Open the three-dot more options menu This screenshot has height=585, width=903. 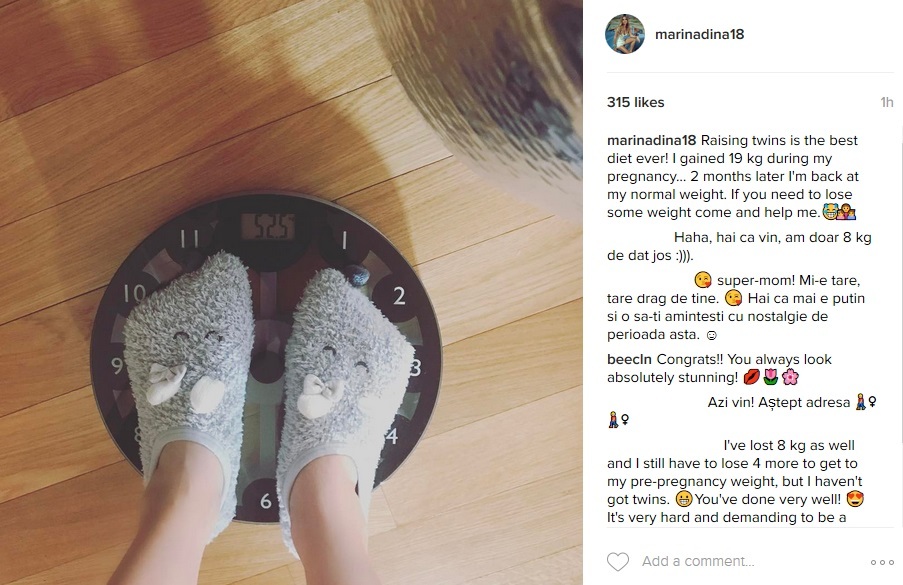coord(882,563)
